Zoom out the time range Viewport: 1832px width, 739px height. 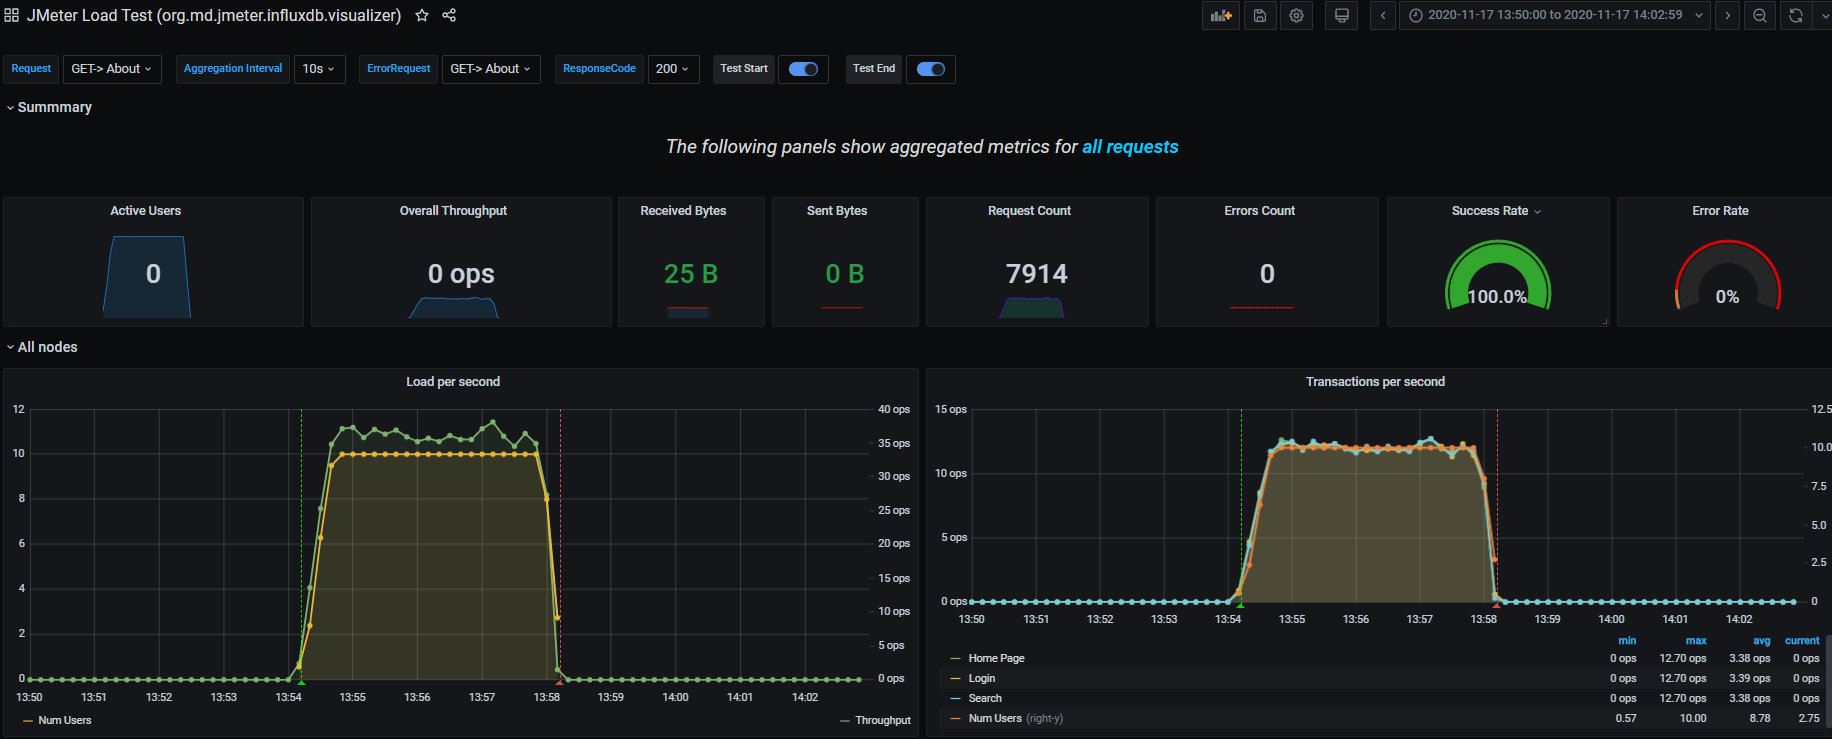pyautogui.click(x=1760, y=16)
